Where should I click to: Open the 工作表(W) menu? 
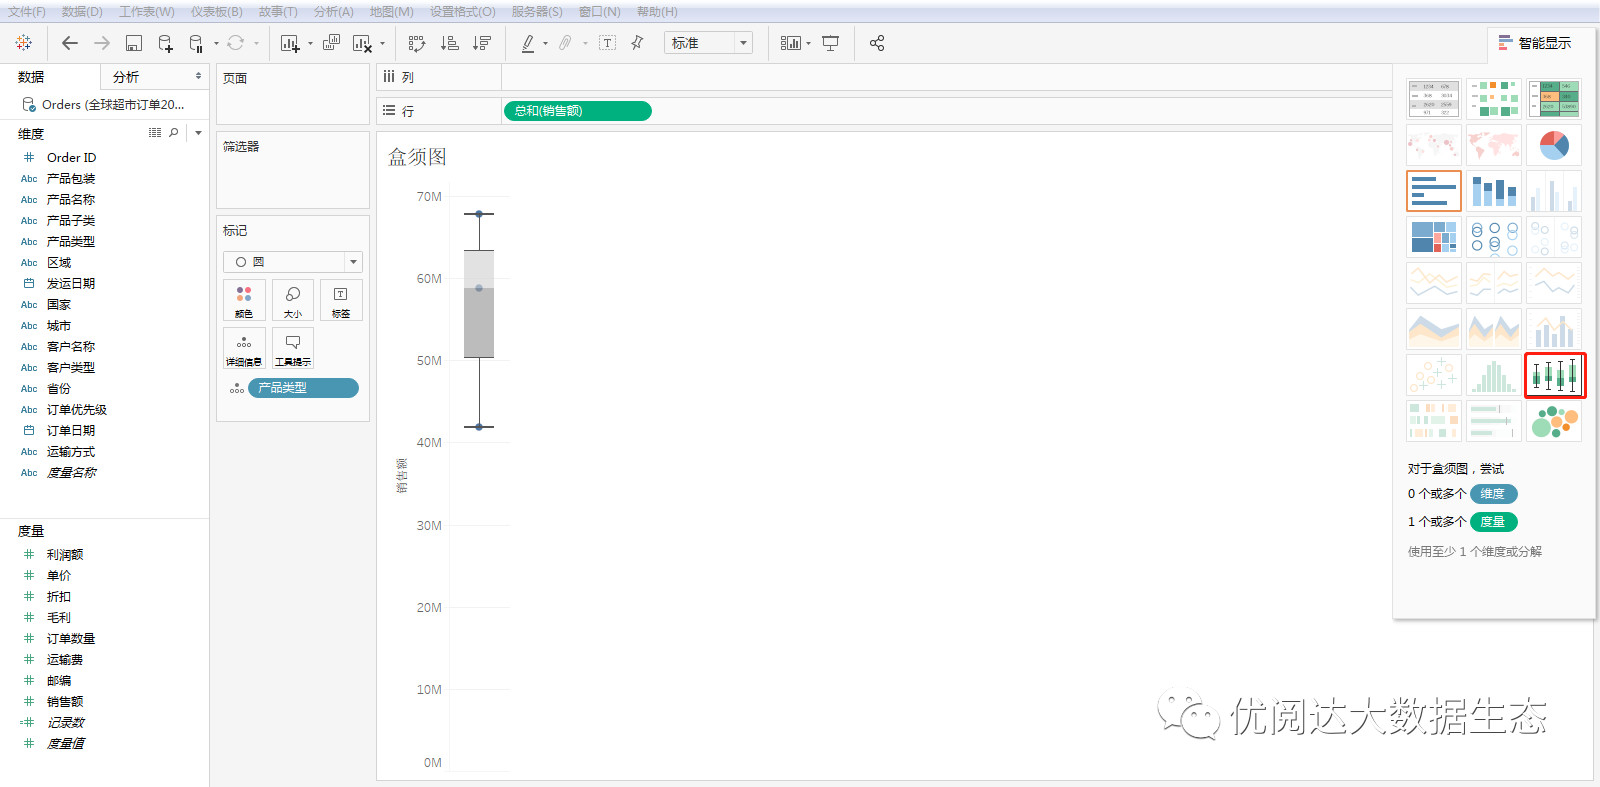coord(147,12)
